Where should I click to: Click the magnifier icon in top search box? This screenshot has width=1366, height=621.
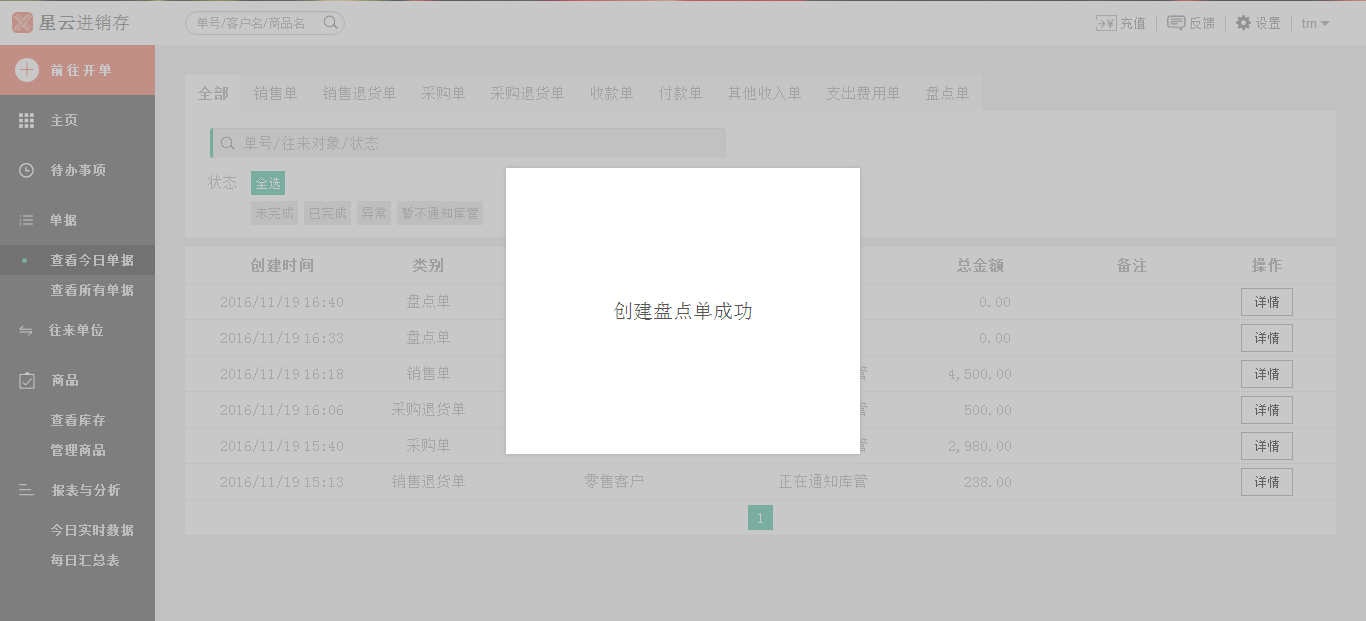(x=331, y=23)
